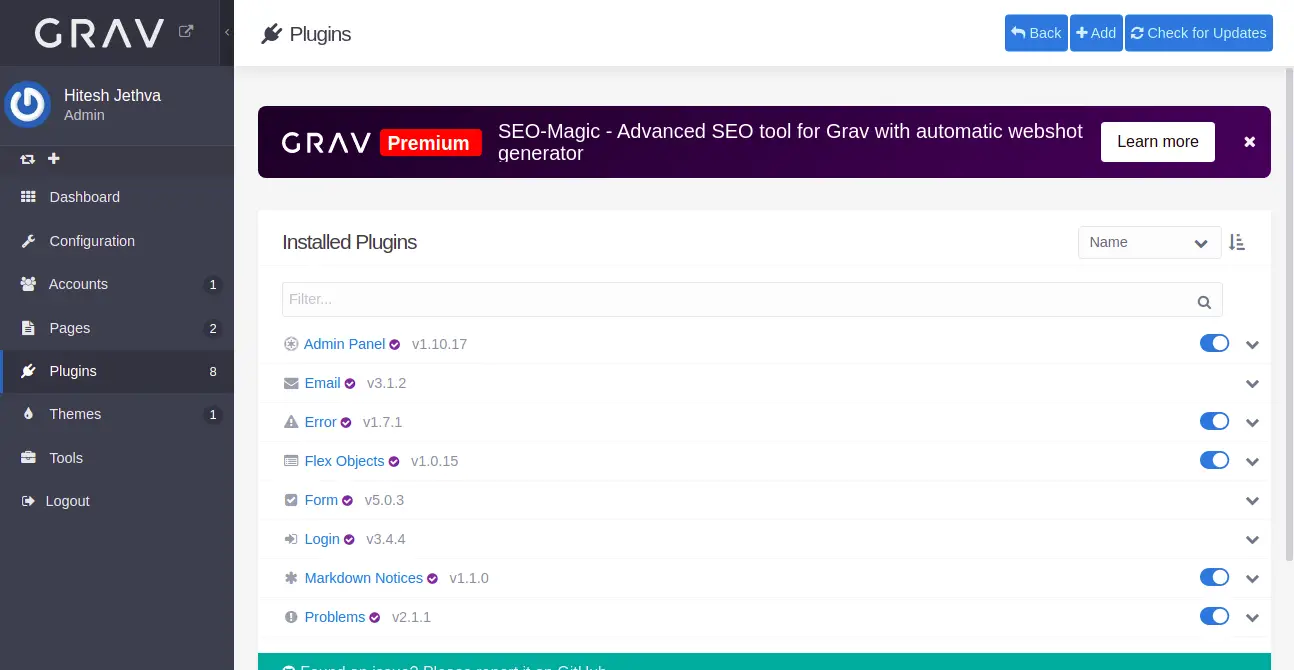Switch off the Markdown Notices plugin

1214,577
